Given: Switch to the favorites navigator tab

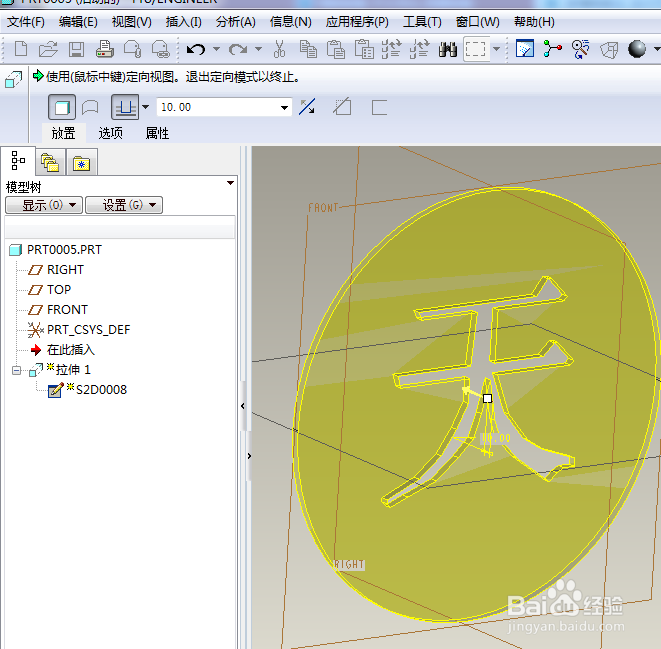Looking at the screenshot, I should click(82, 162).
